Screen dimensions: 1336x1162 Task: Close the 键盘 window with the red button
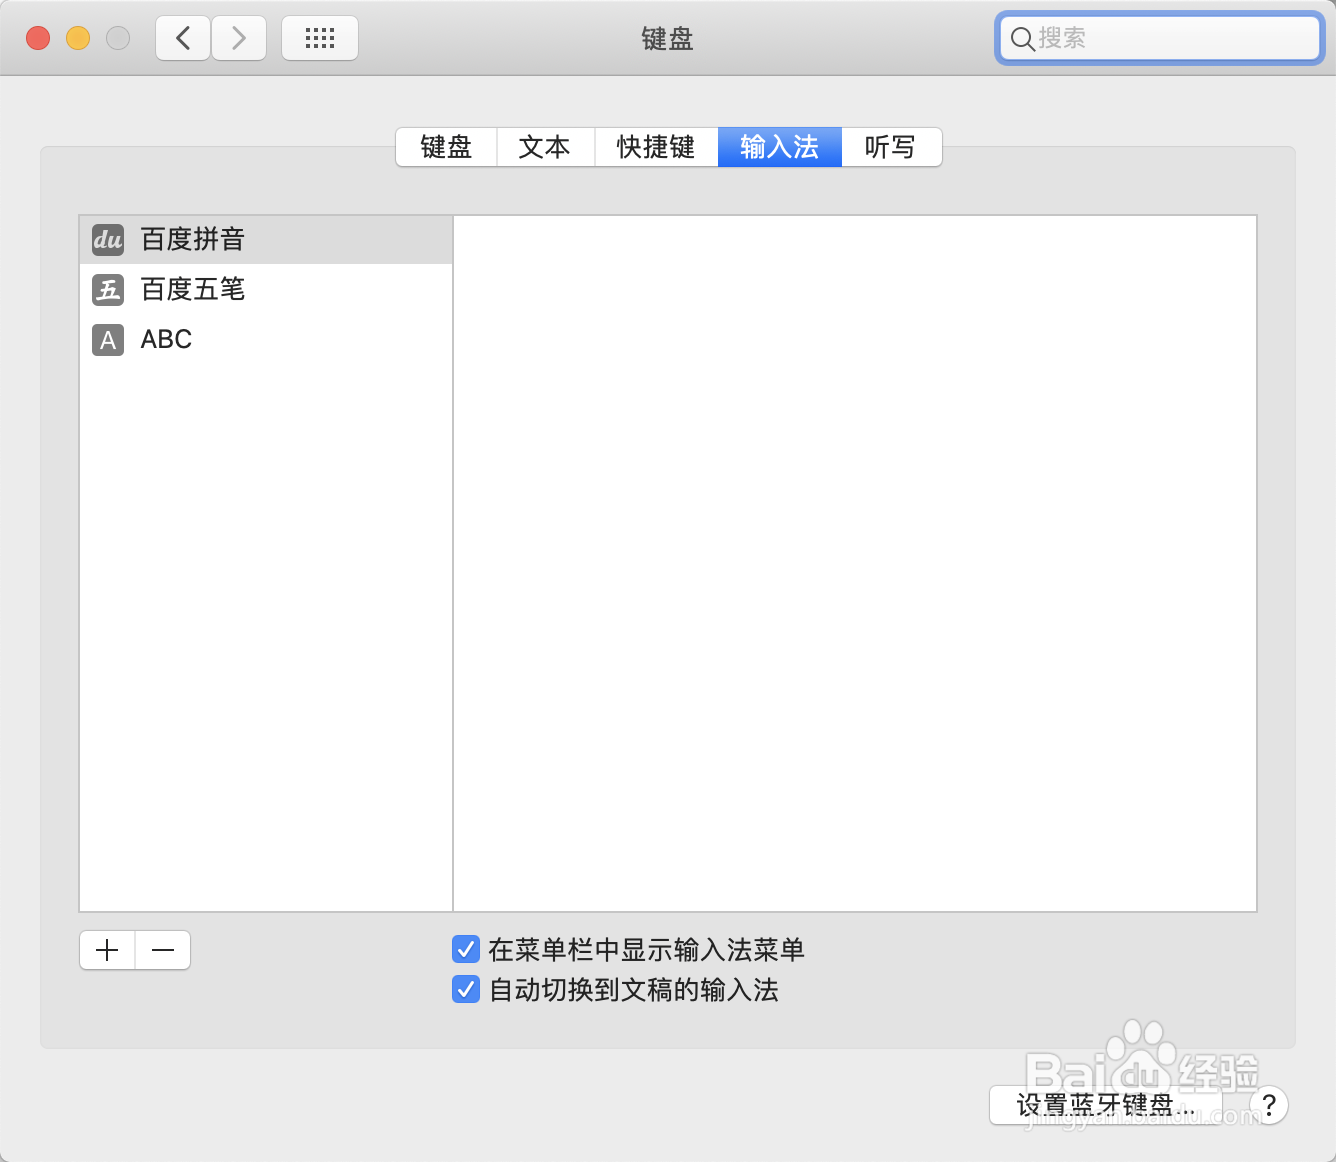click(38, 38)
